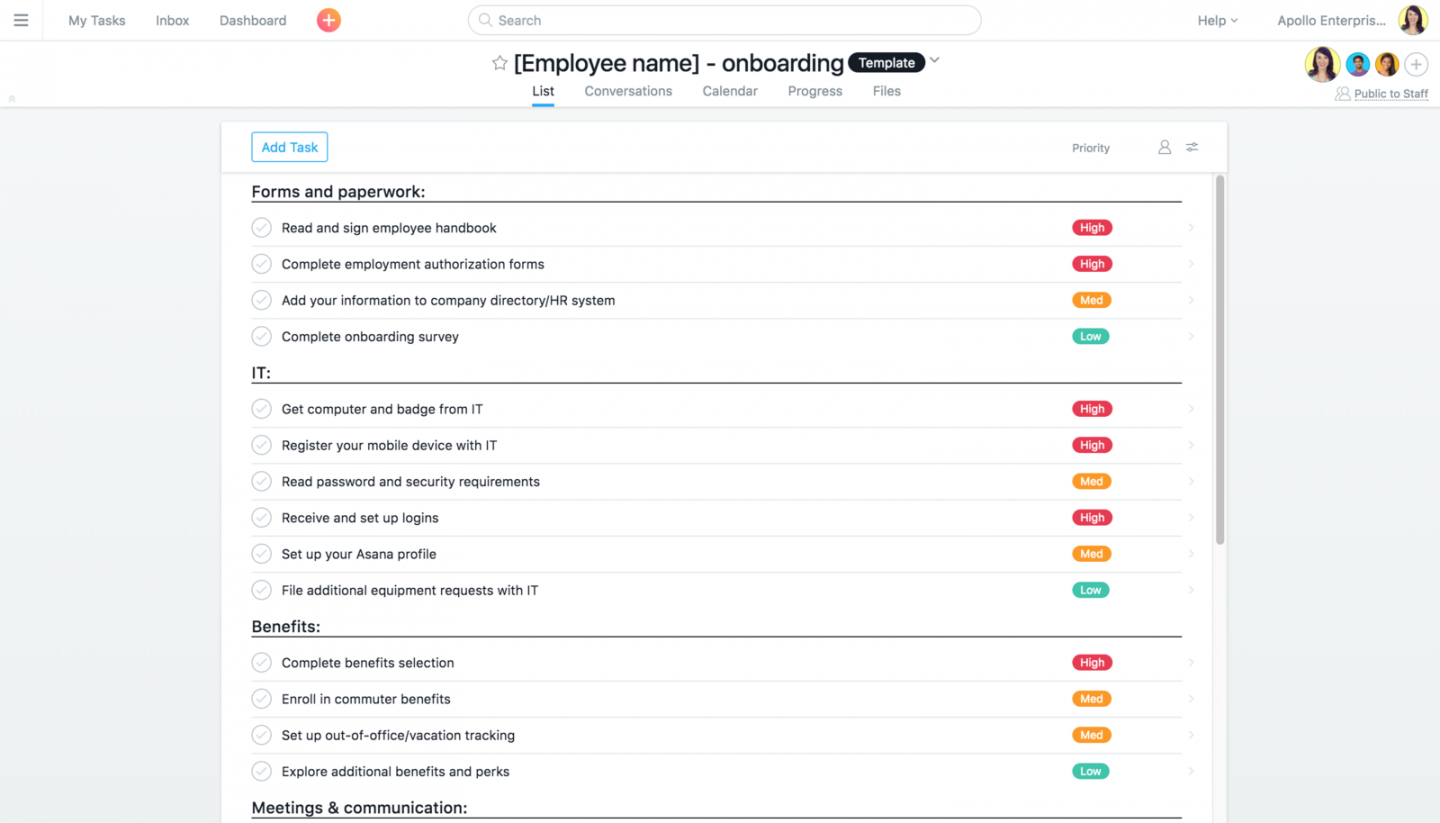This screenshot has height=823, width=1440.
Task: Open the Conversations tab
Action: (628, 91)
